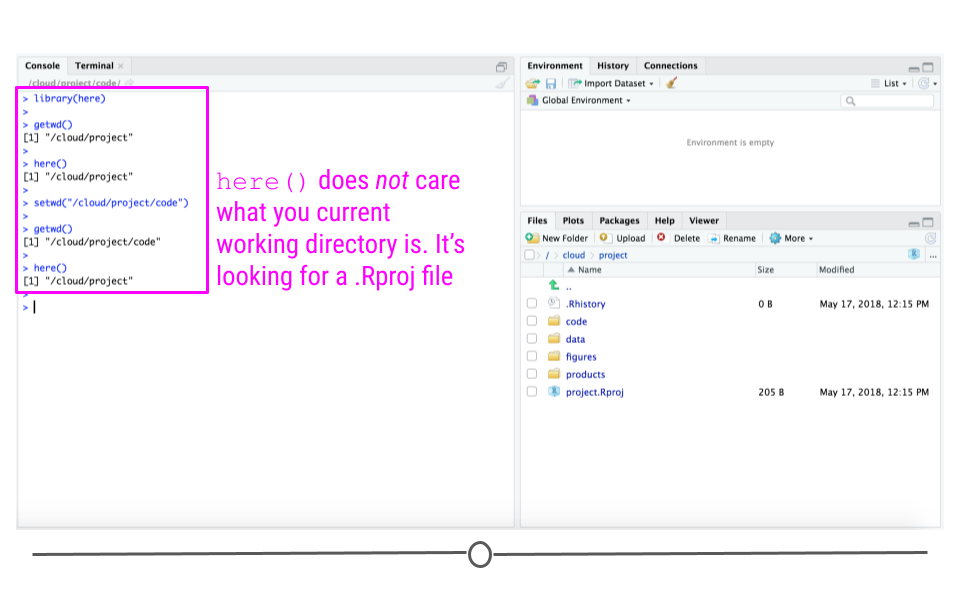Switch to the Plots tab

pyautogui.click(x=573, y=220)
